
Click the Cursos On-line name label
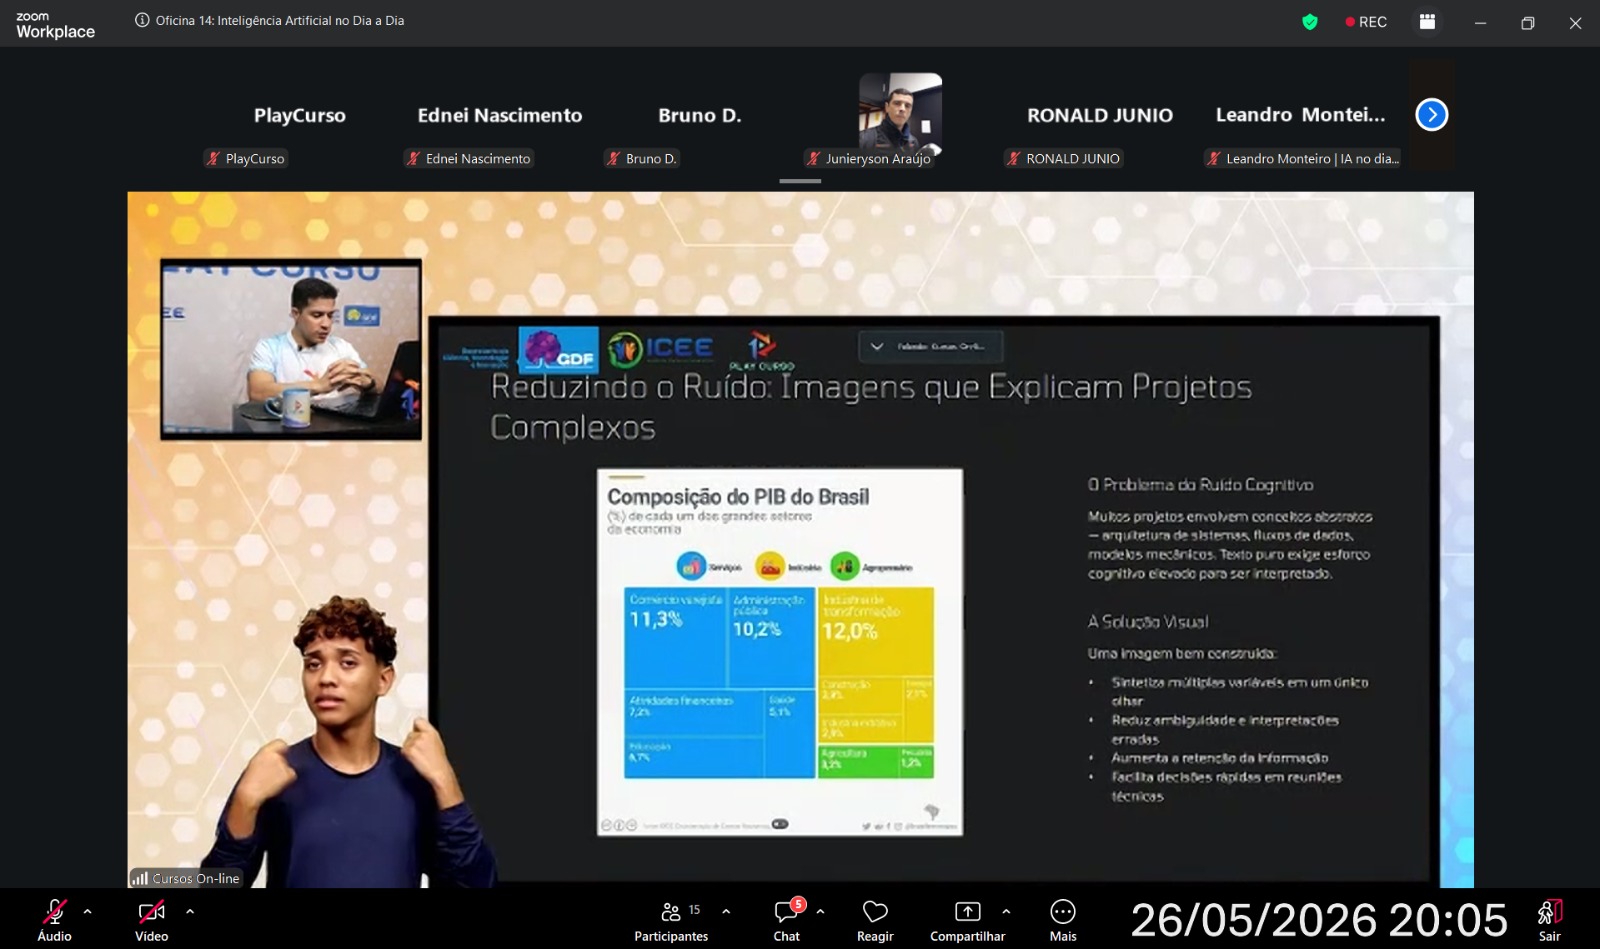tap(196, 878)
